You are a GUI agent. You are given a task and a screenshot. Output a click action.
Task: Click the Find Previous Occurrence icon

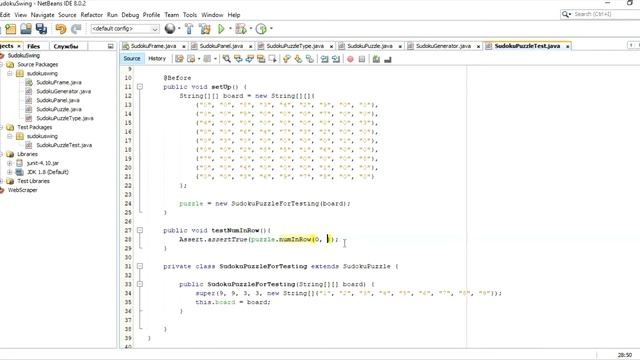click(x=238, y=59)
